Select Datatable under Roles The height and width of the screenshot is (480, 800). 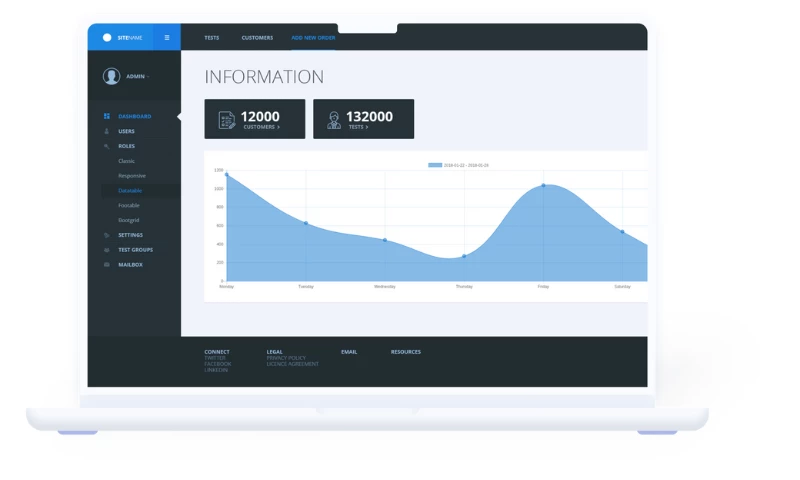pyautogui.click(x=130, y=190)
